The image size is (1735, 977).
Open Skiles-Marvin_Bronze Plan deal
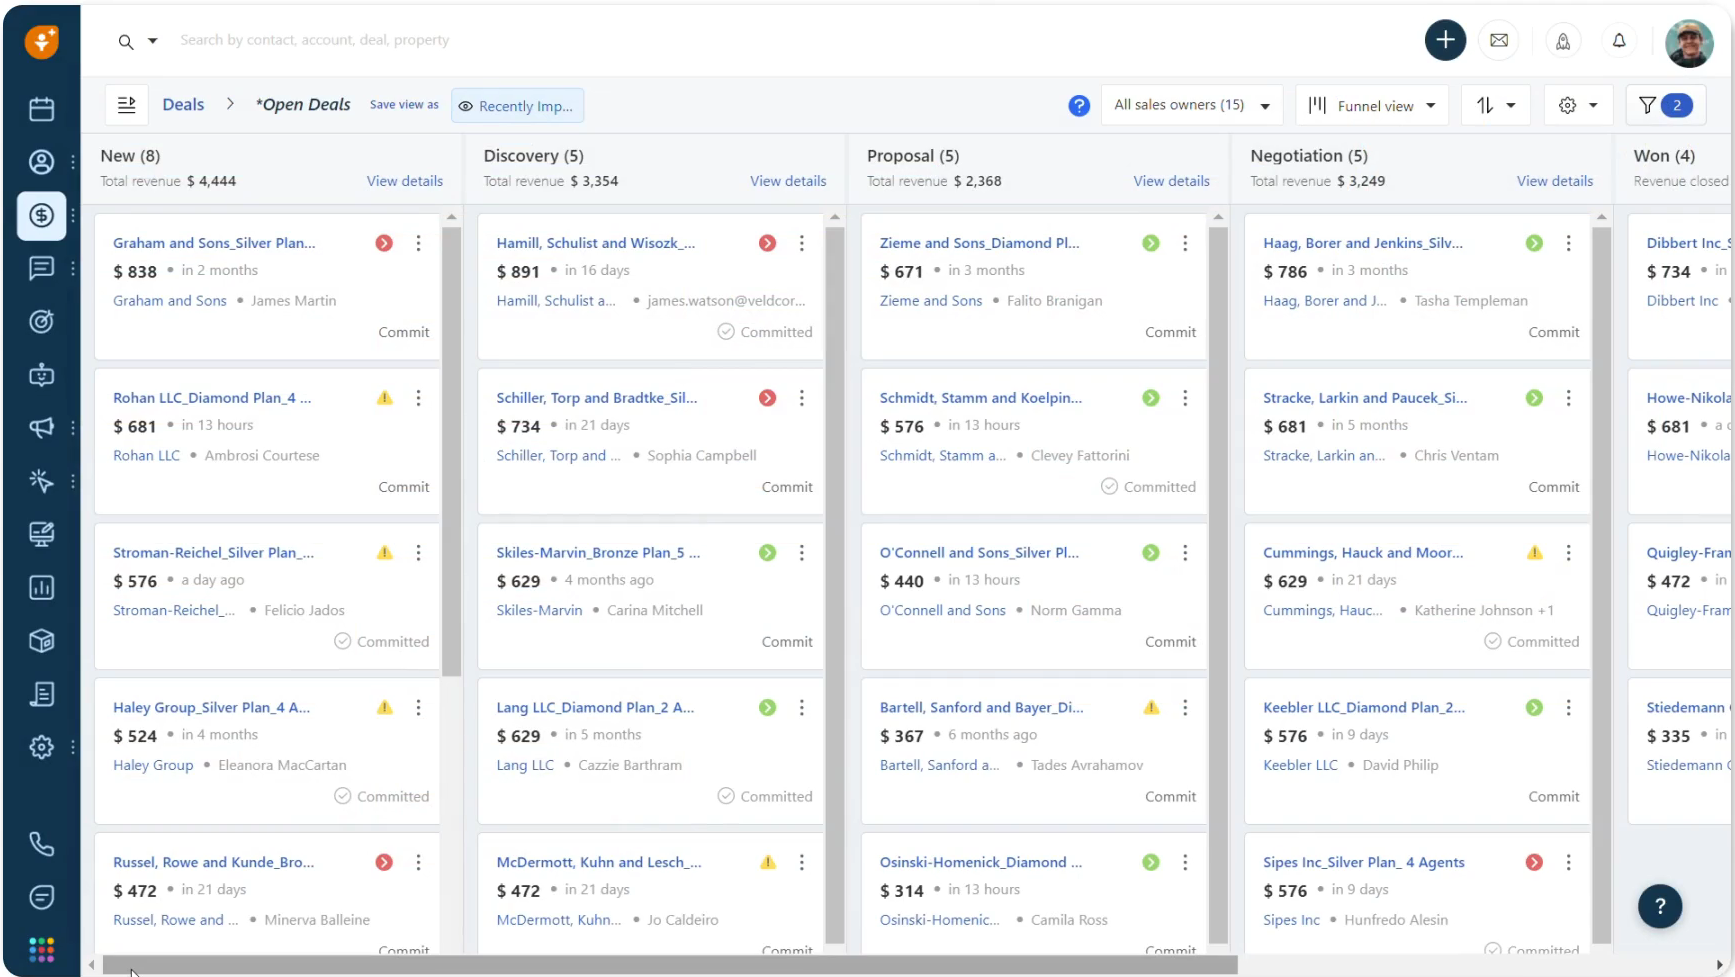tap(598, 553)
